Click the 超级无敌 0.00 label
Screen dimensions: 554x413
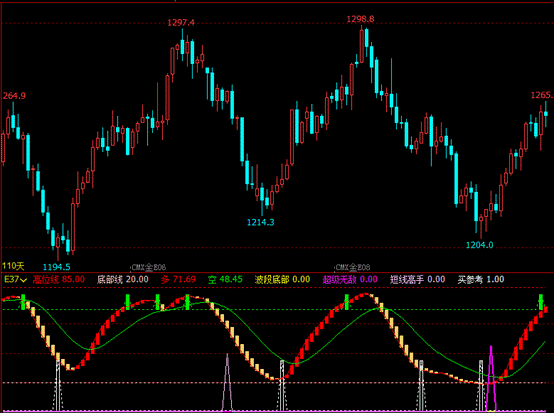tap(350, 279)
